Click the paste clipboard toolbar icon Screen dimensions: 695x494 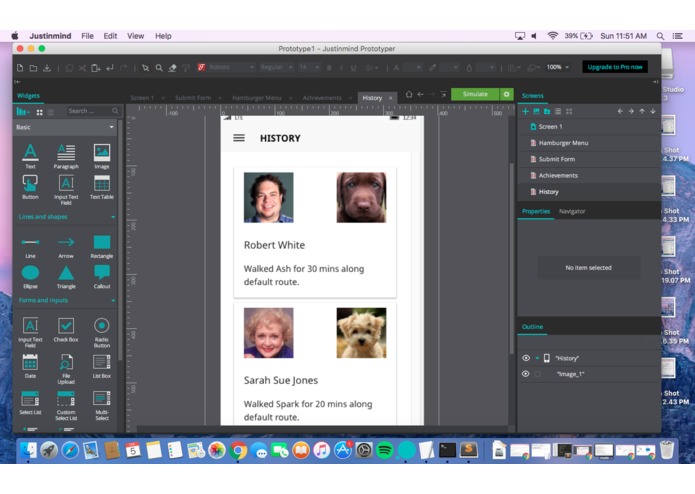[x=96, y=68]
